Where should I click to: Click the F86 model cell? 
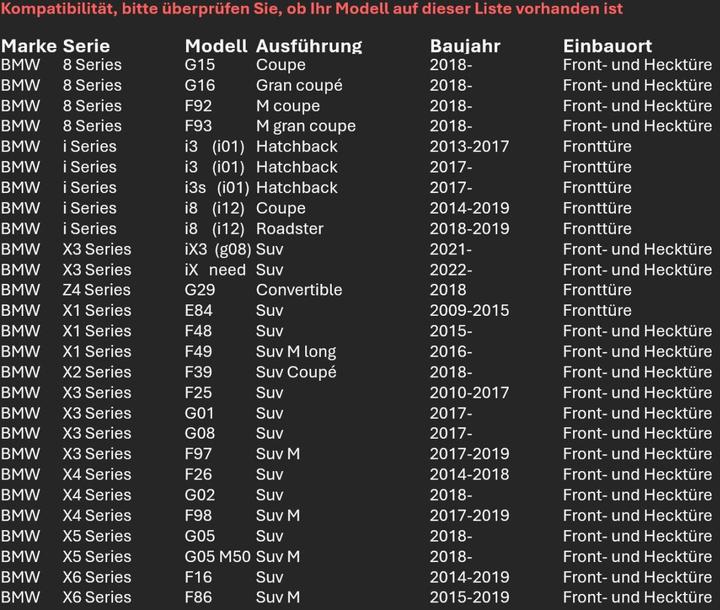click(x=199, y=597)
